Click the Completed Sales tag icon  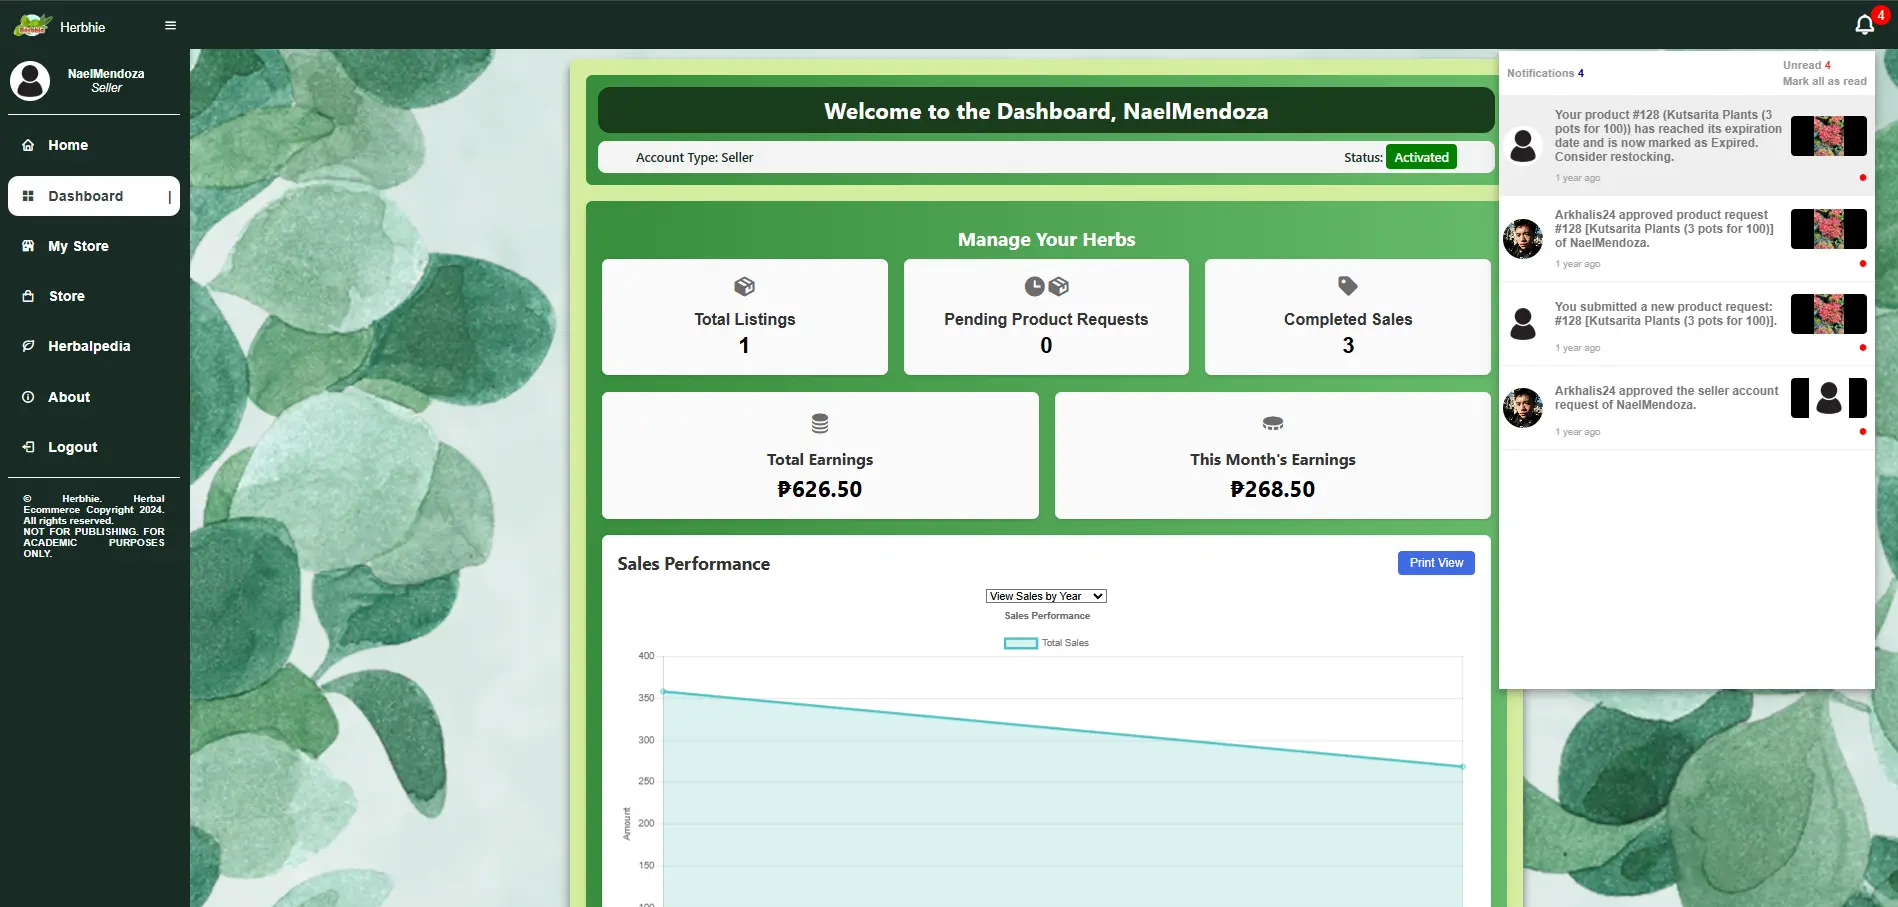[x=1348, y=286]
